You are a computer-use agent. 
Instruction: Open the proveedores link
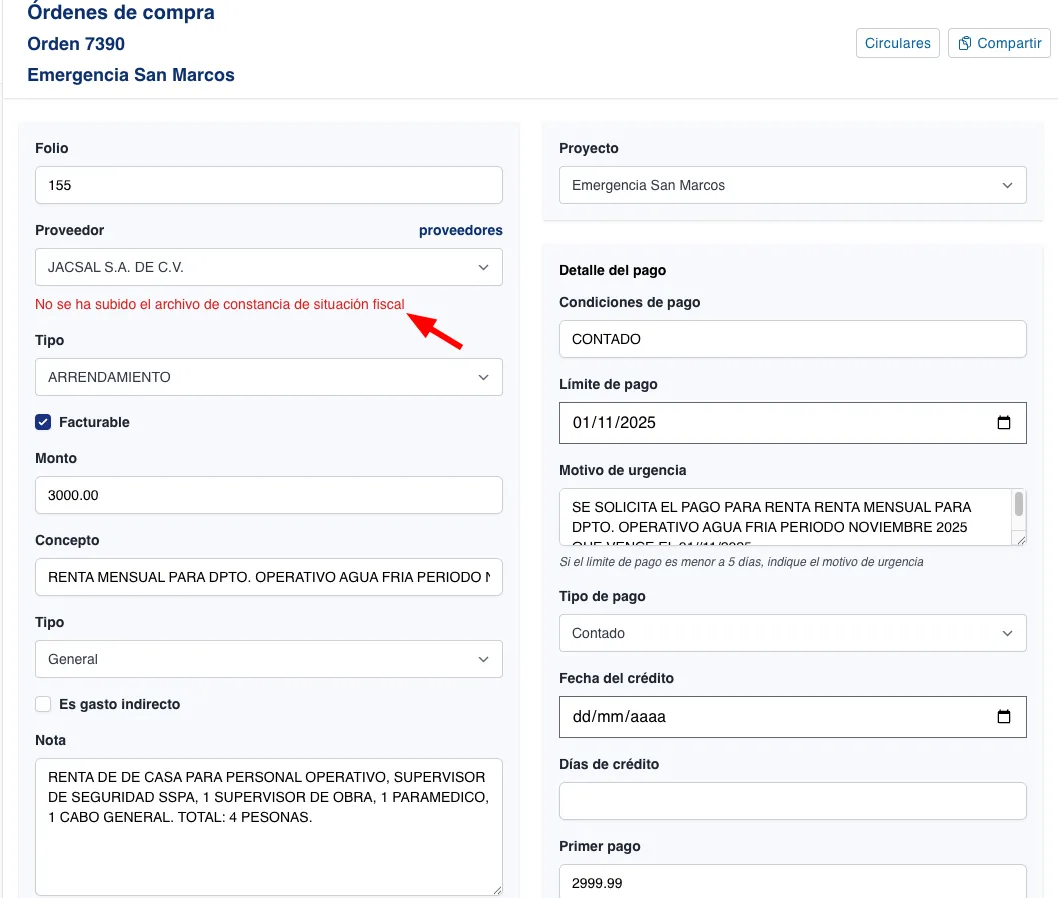(x=460, y=230)
